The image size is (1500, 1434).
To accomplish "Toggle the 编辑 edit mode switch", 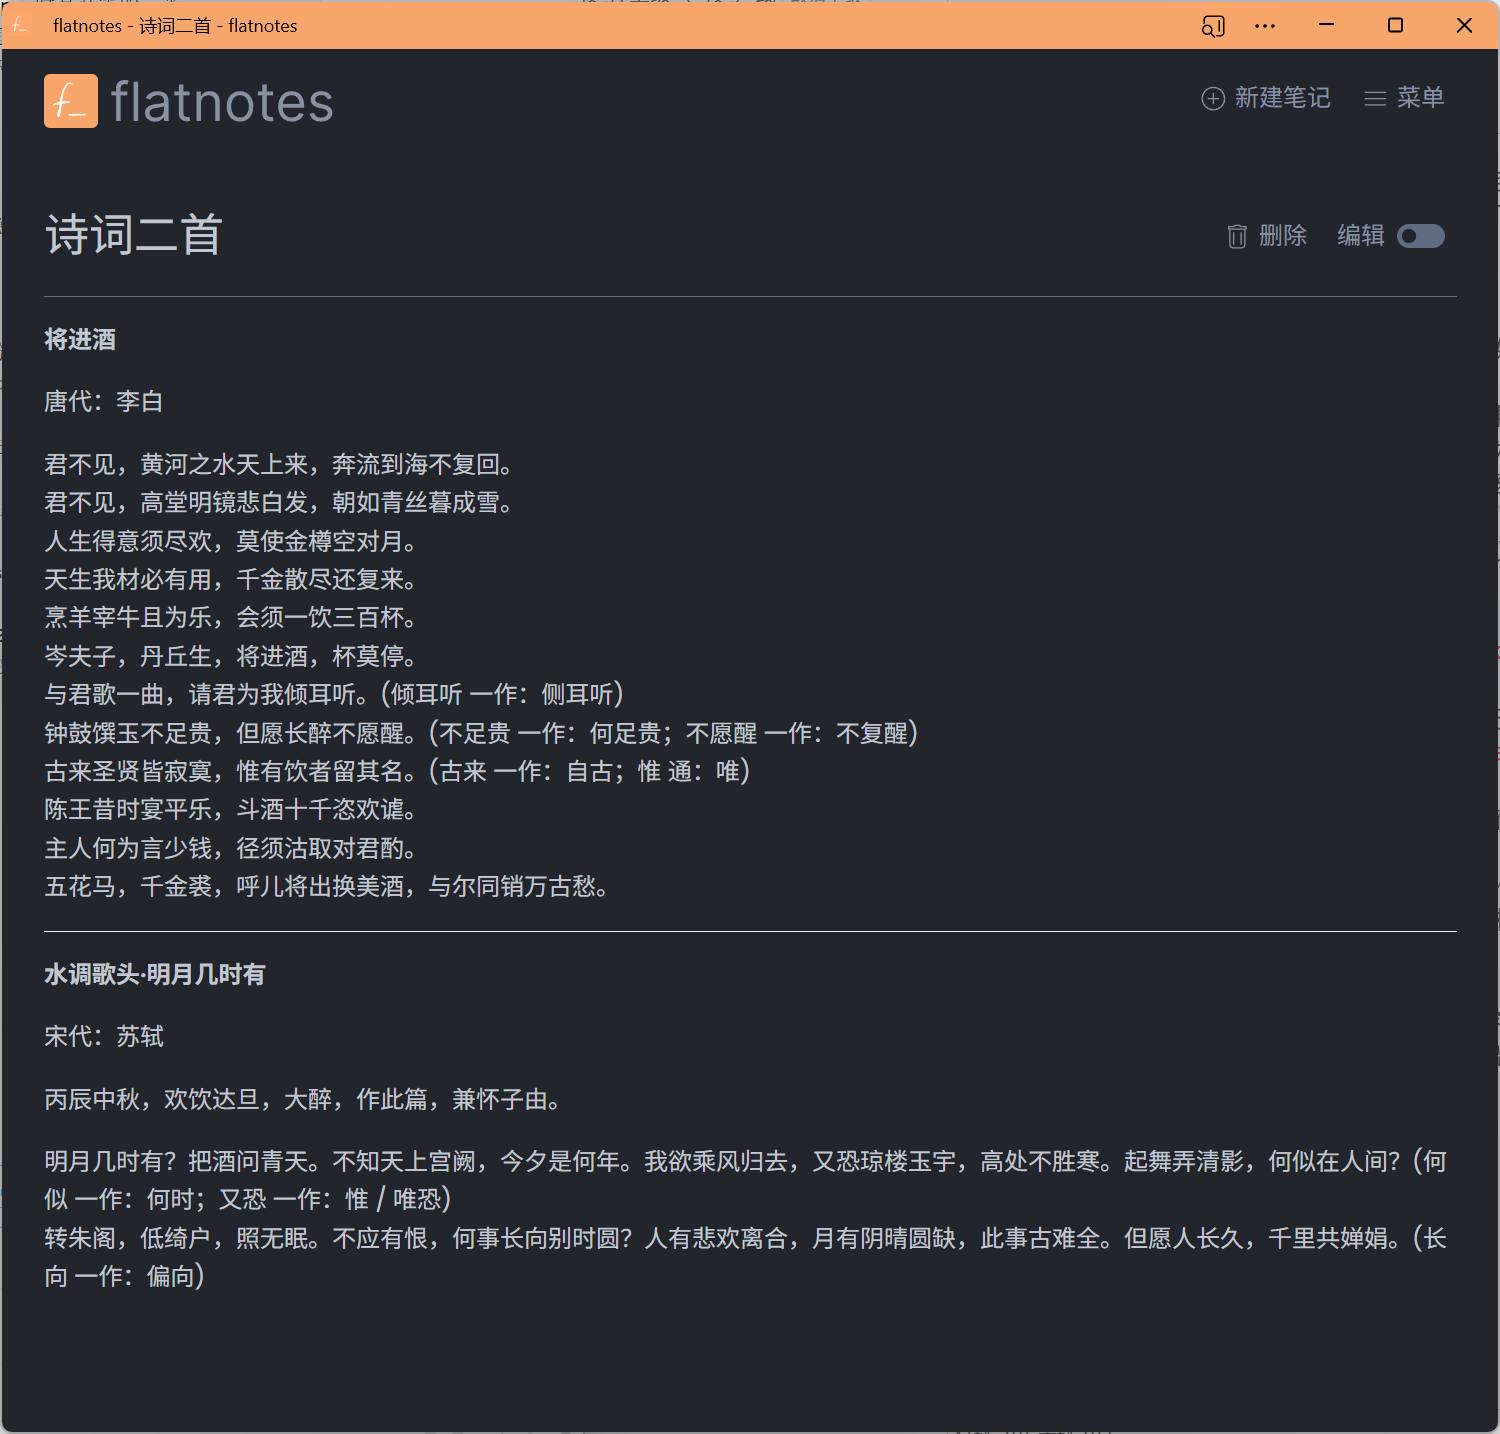I will coord(1420,236).
